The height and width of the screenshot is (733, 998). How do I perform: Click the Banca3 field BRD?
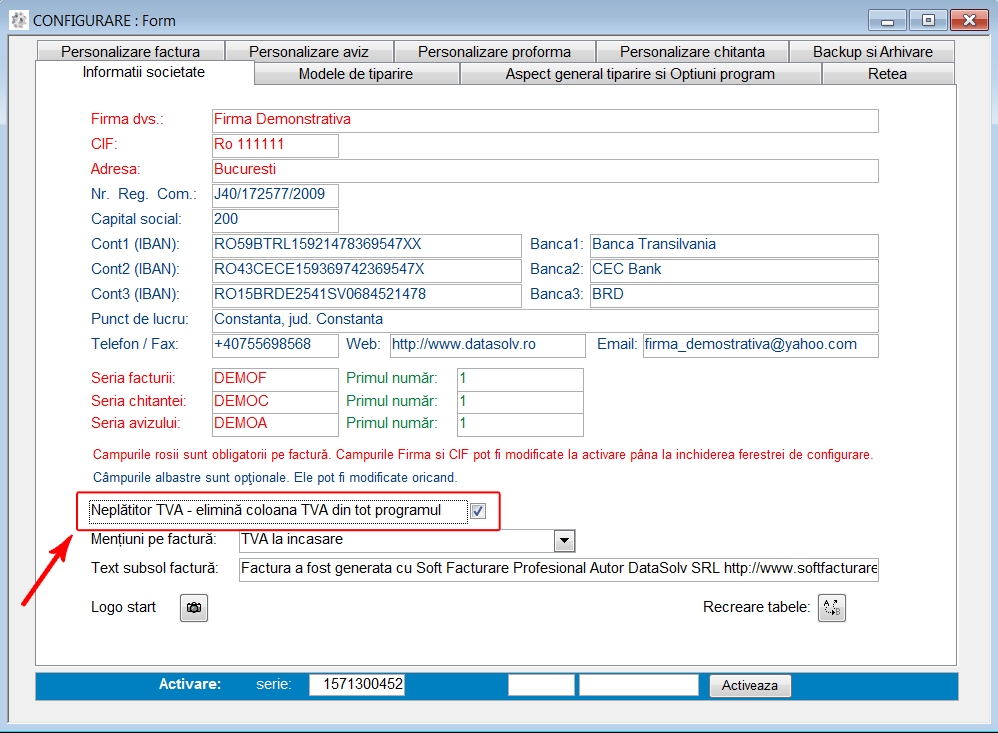click(734, 295)
